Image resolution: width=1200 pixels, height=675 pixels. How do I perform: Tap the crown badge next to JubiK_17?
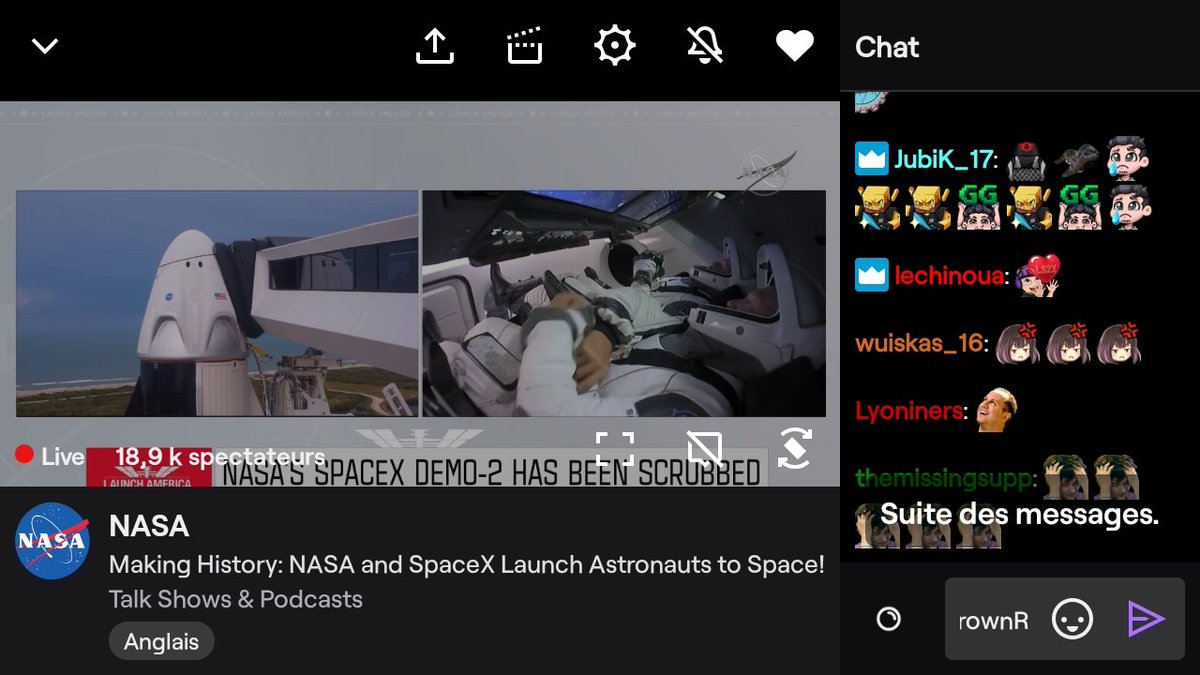(x=871, y=158)
